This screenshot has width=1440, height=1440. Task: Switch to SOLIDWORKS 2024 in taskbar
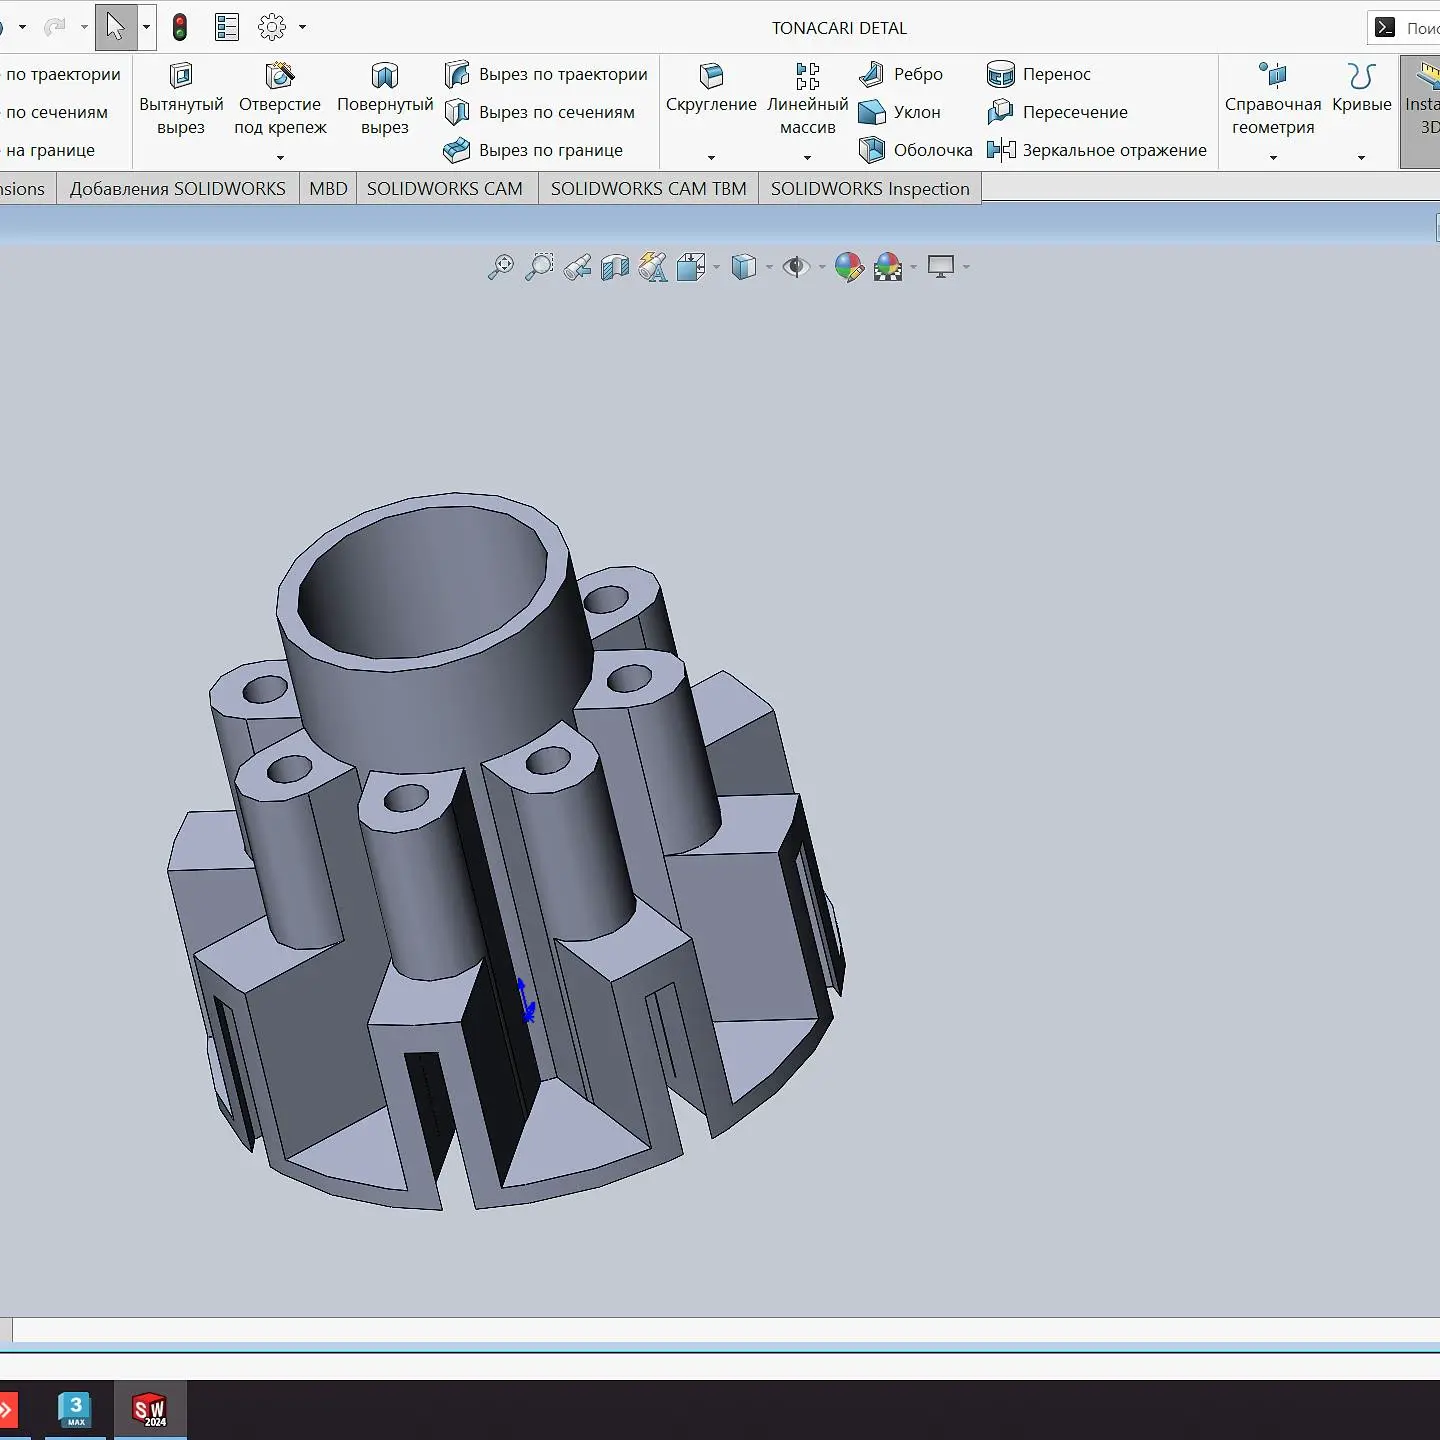(150, 1409)
